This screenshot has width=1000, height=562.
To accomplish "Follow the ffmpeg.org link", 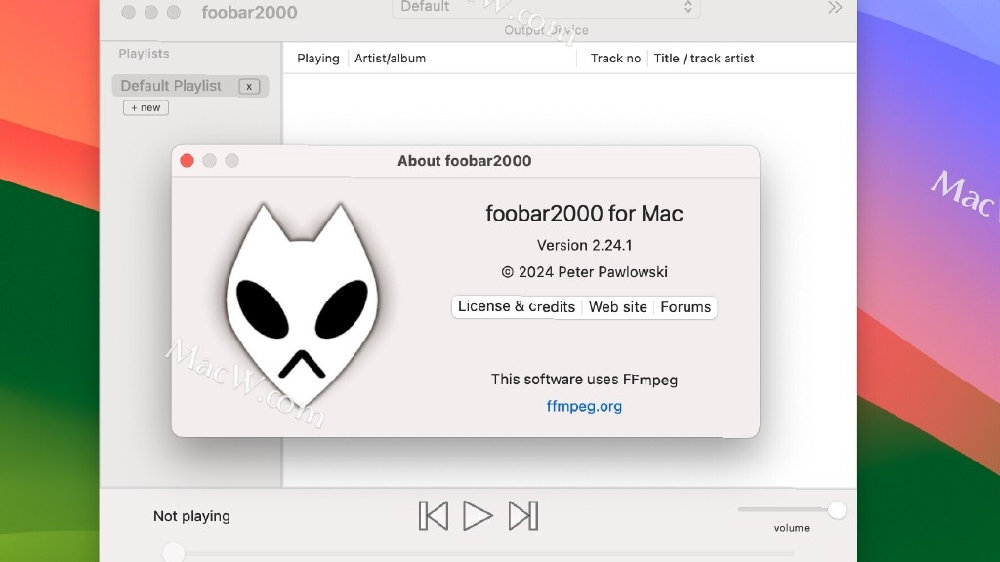I will click(x=584, y=406).
